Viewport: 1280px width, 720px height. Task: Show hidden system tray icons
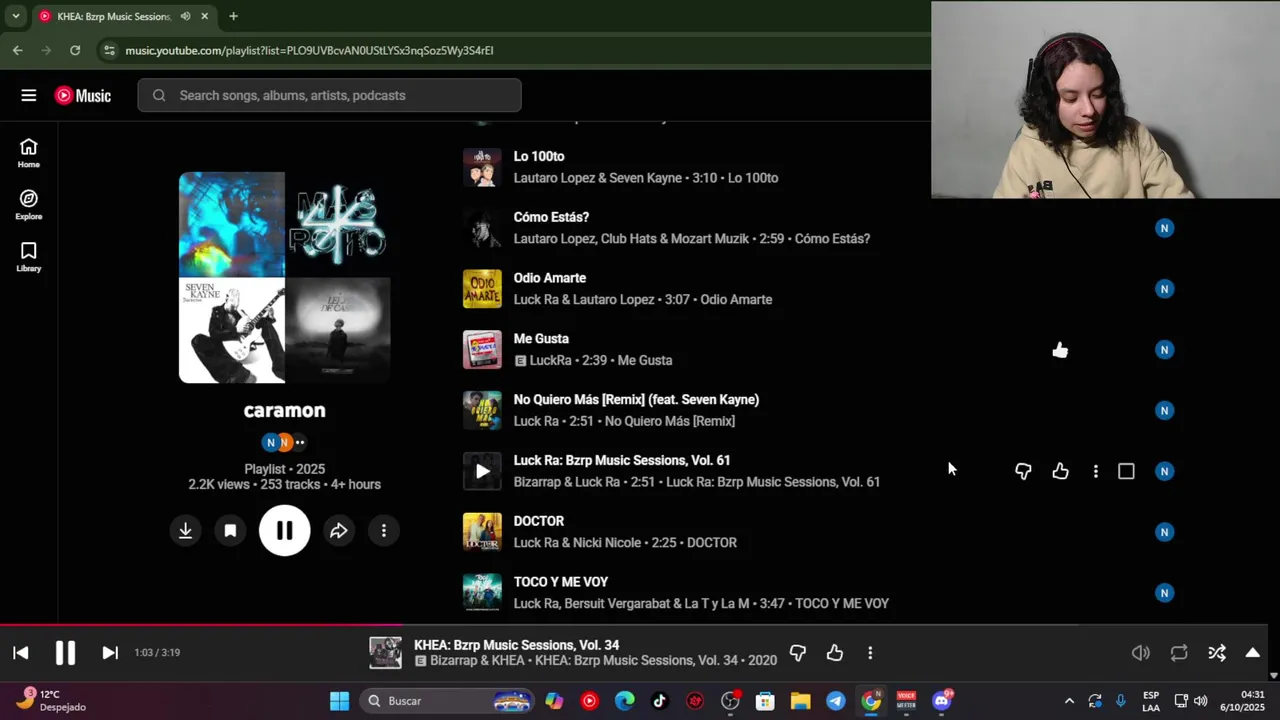click(1069, 701)
